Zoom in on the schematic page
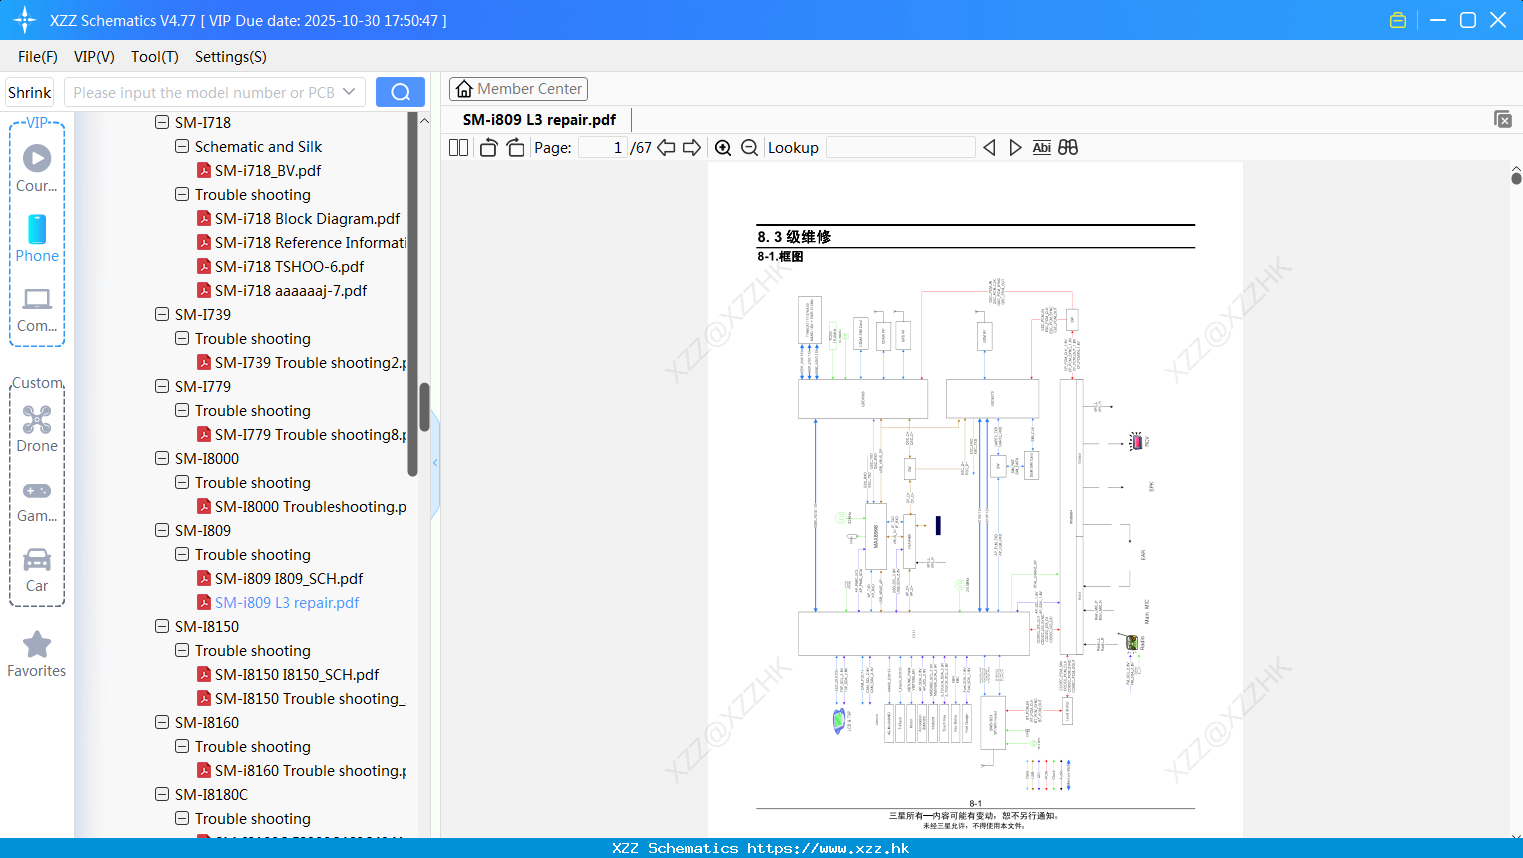Screen dimensions: 1523x858 [723, 147]
